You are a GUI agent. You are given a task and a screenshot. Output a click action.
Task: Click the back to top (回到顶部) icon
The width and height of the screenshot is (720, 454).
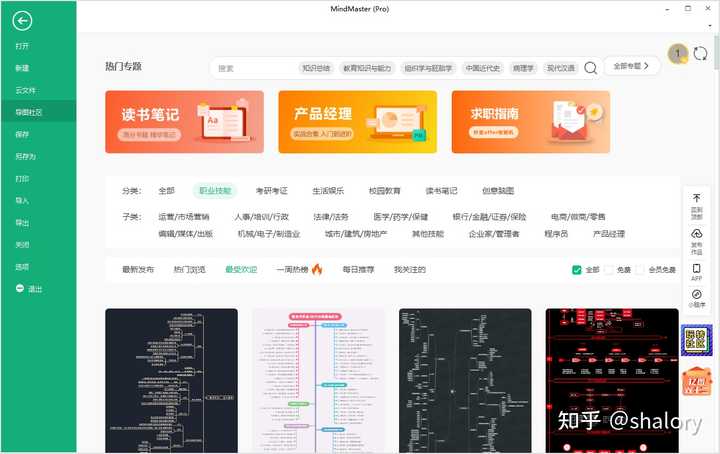[696, 204]
